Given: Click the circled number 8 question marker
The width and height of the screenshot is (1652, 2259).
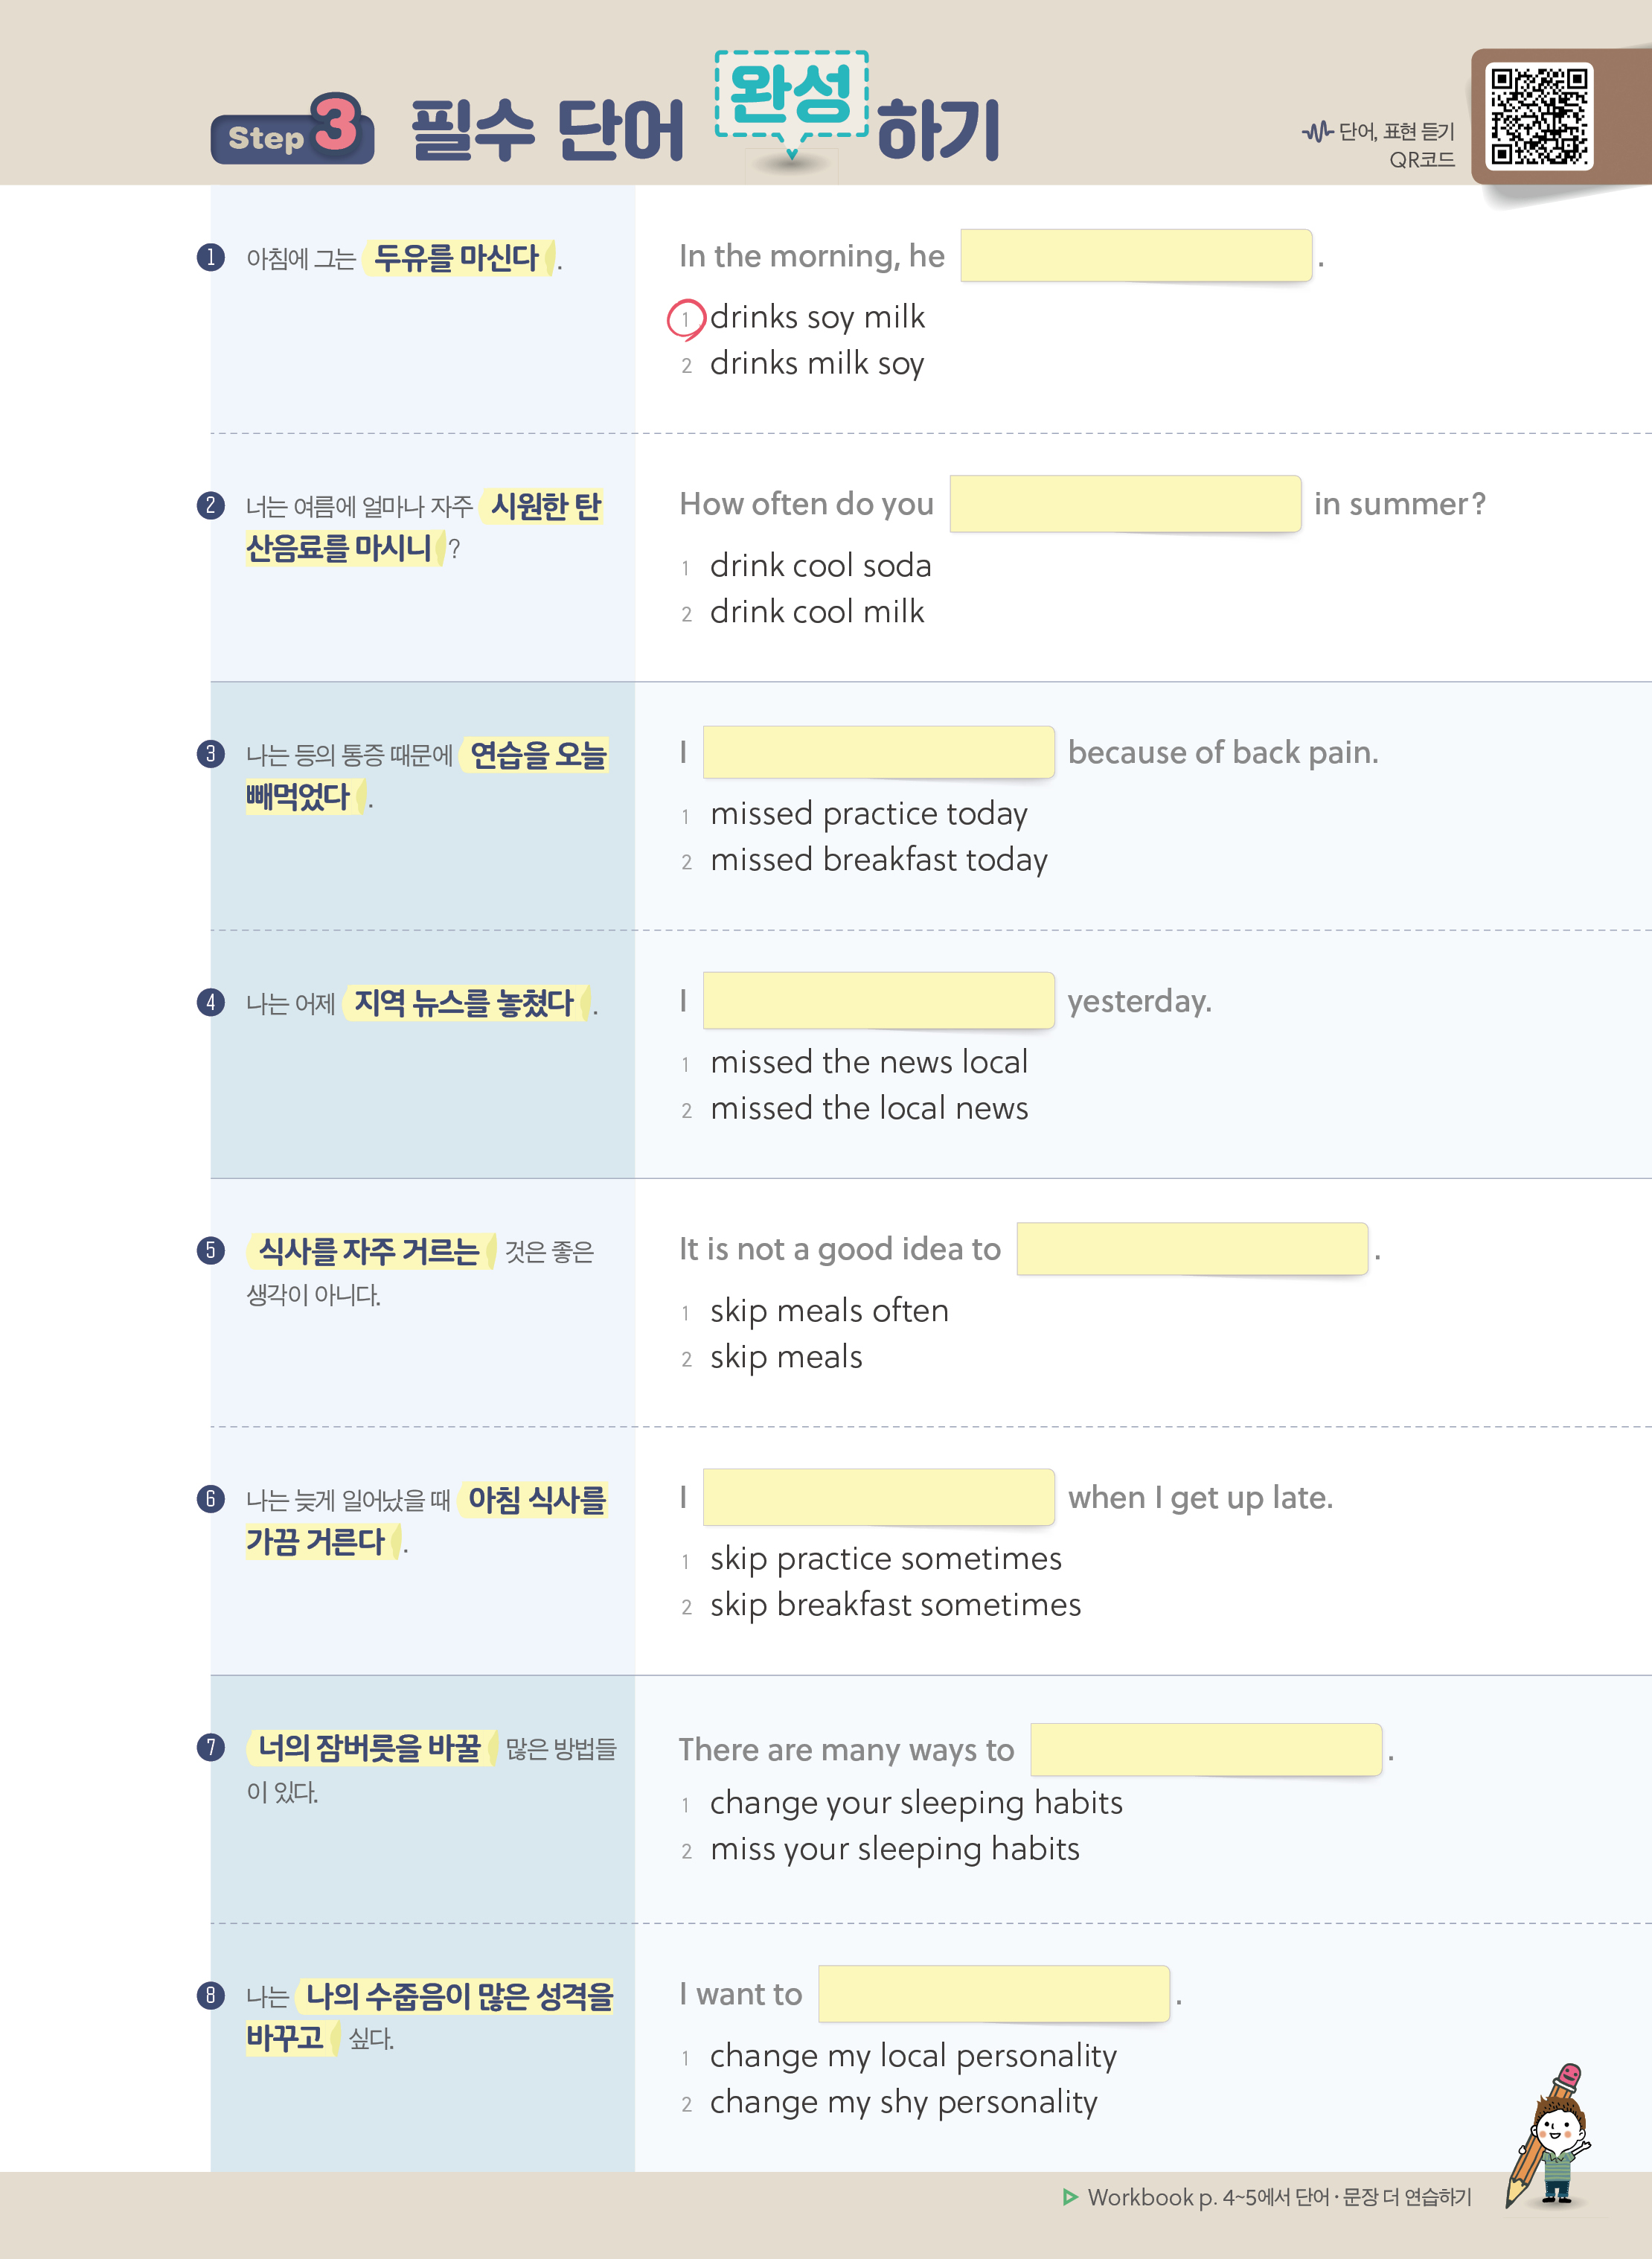Looking at the screenshot, I should click(210, 1995).
